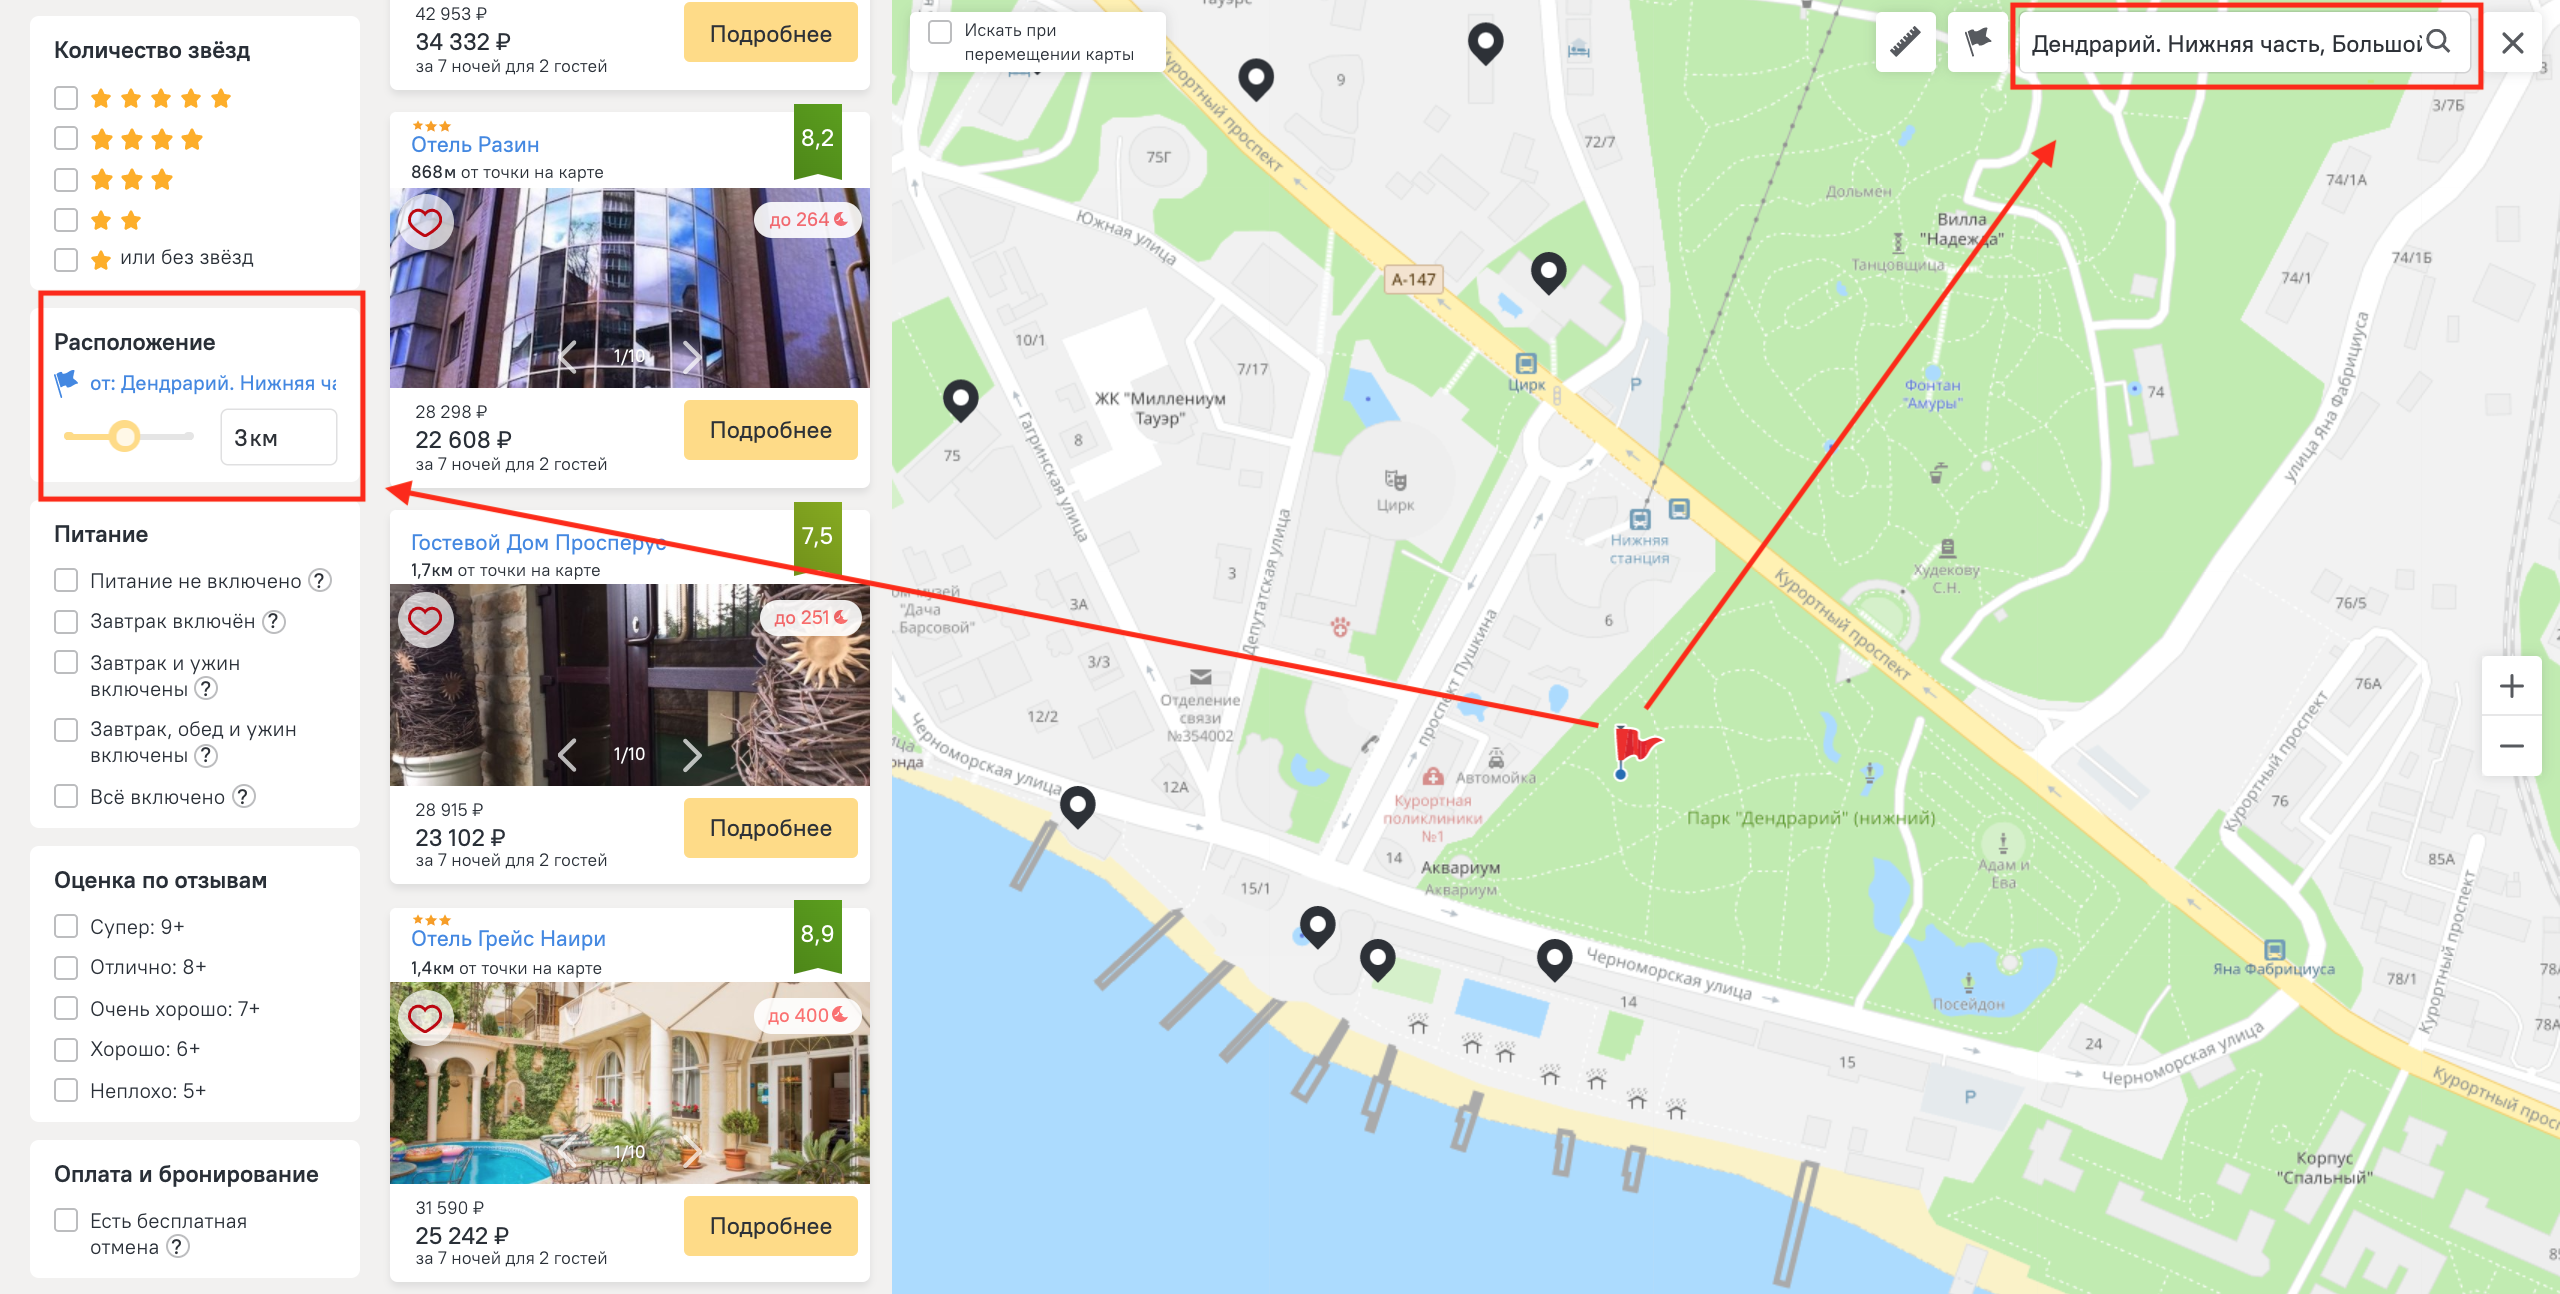Zoom in the map with plus button
This screenshot has height=1294, width=2560.
click(x=2511, y=686)
